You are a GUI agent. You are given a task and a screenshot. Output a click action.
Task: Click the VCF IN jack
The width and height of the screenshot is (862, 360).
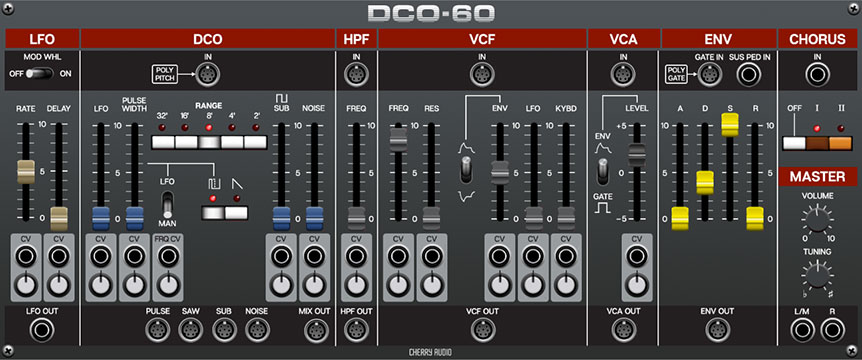[x=482, y=75]
